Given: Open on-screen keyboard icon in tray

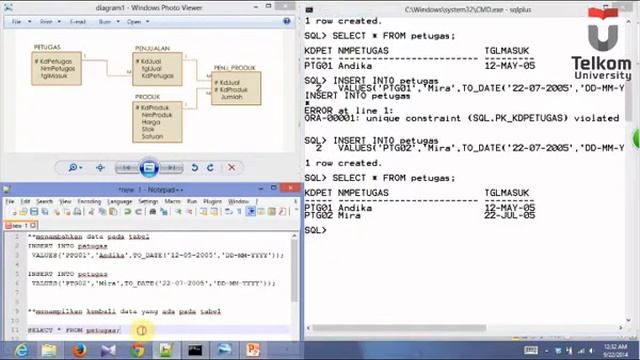Looking at the screenshot, I should pos(531,350).
